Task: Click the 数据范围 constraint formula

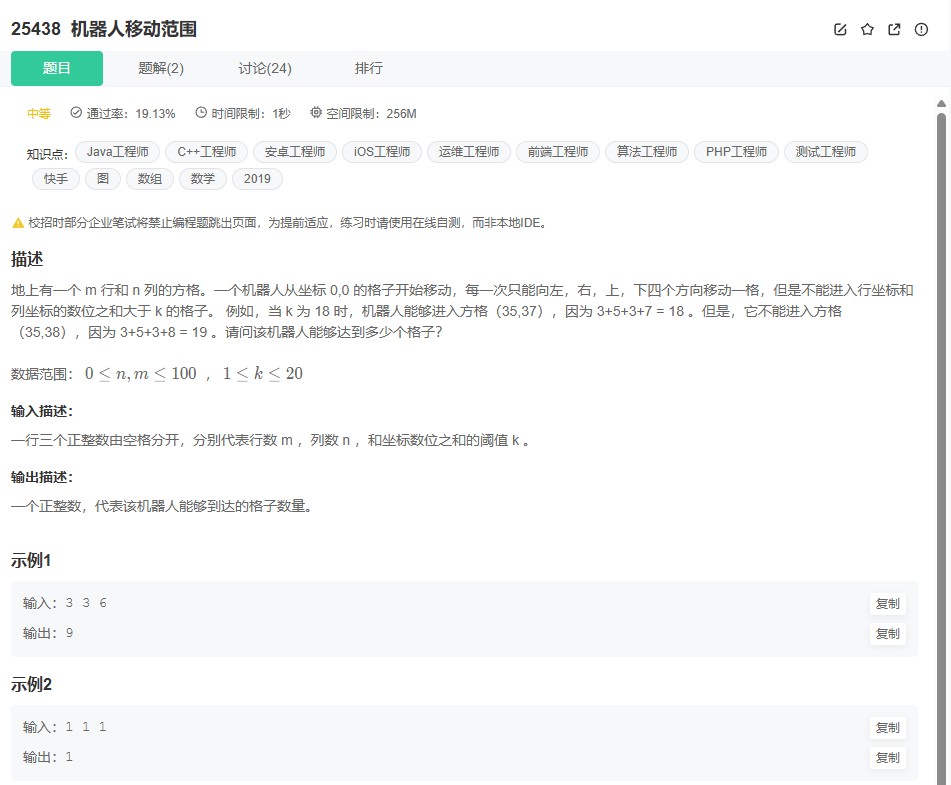Action: click(x=193, y=374)
